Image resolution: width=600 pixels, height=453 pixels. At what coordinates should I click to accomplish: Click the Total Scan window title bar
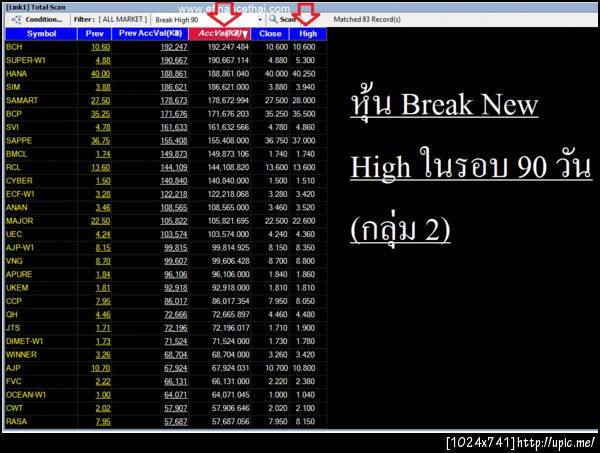tap(300, 7)
